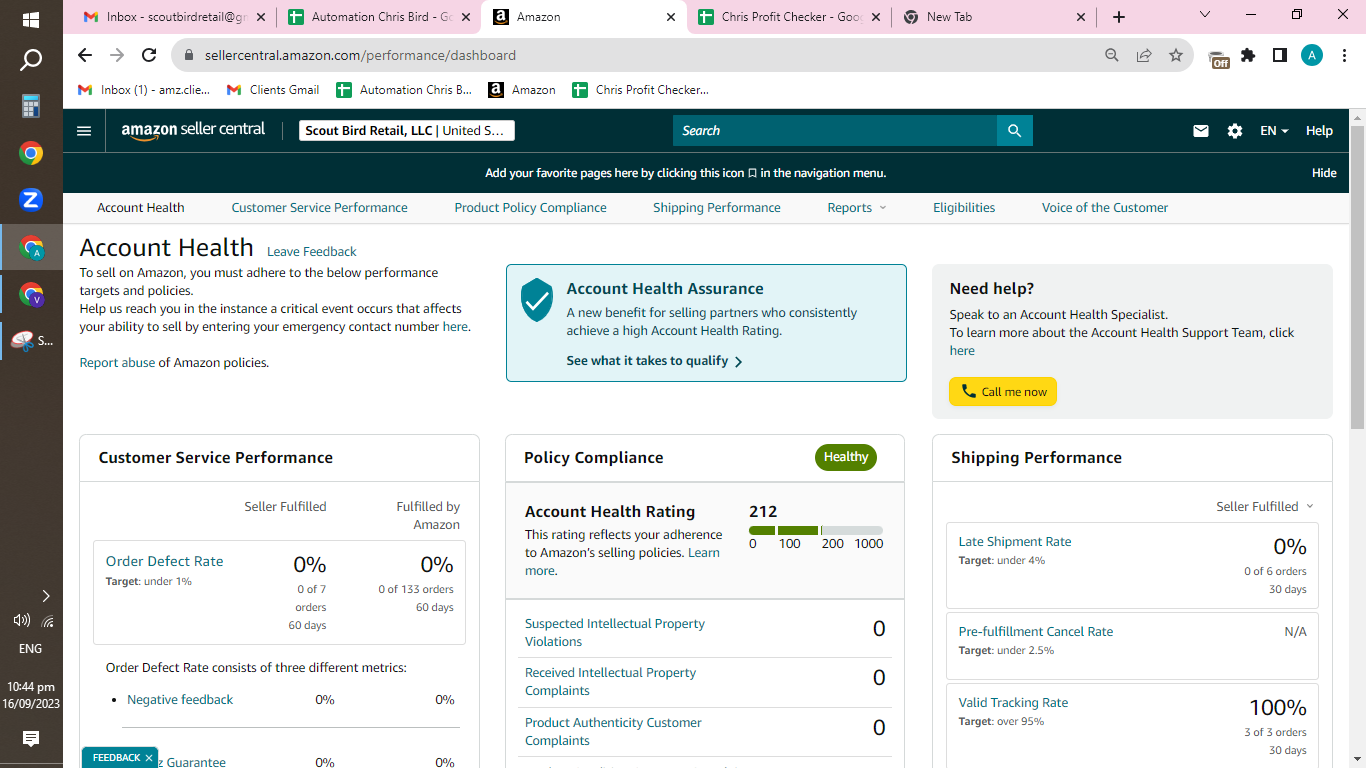Expand the taskbar chevron arrow
The height and width of the screenshot is (768, 1366).
click(45, 596)
